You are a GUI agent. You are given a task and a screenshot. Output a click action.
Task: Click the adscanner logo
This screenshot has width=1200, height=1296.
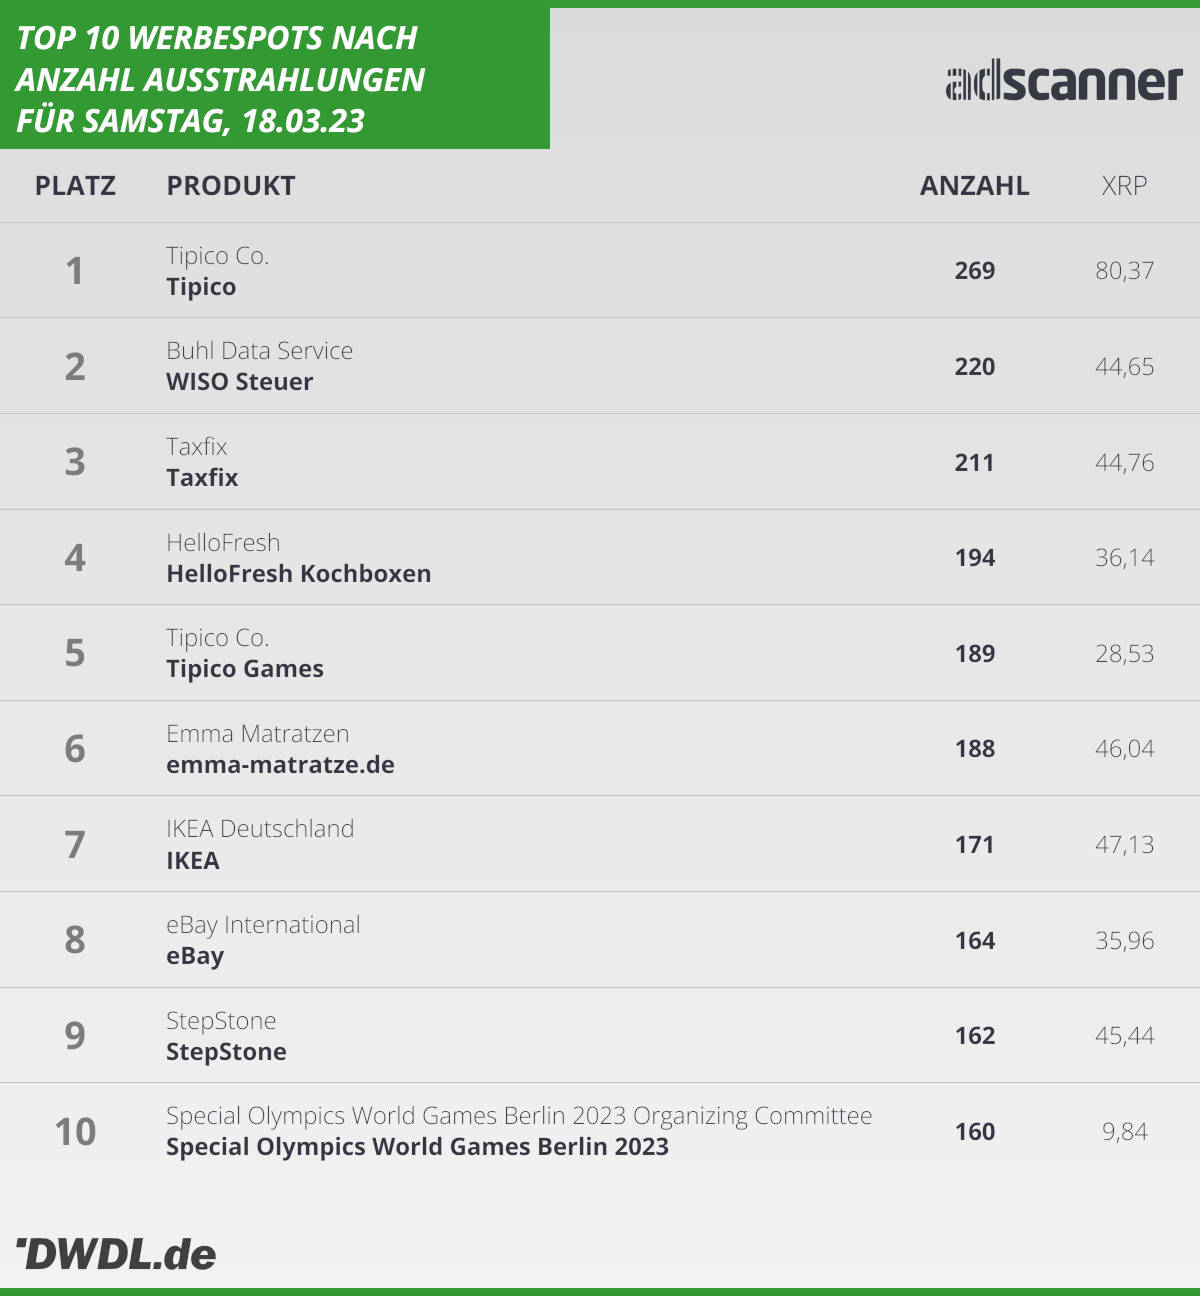(x=1064, y=83)
